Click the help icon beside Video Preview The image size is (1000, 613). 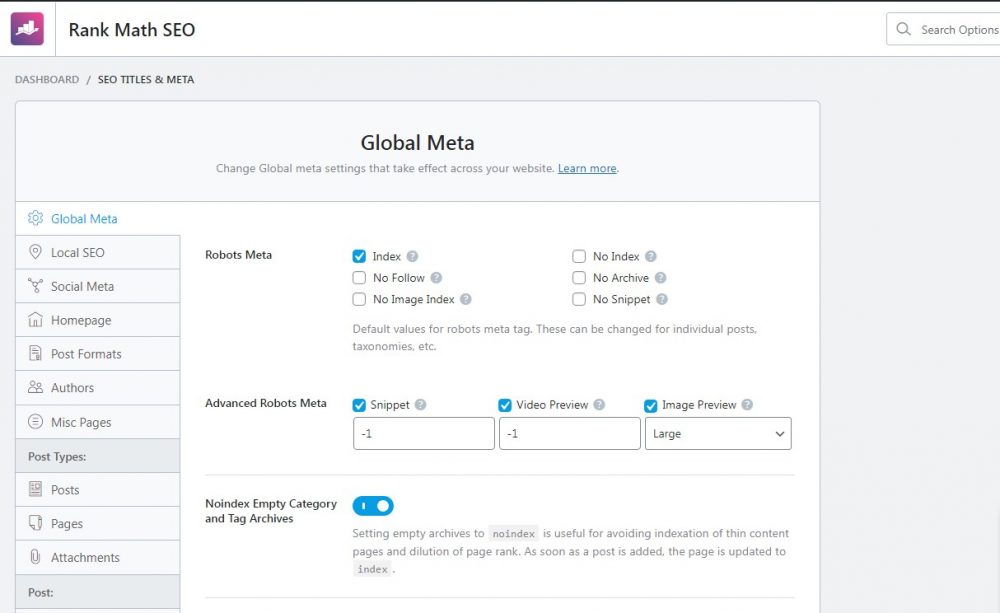(599, 405)
